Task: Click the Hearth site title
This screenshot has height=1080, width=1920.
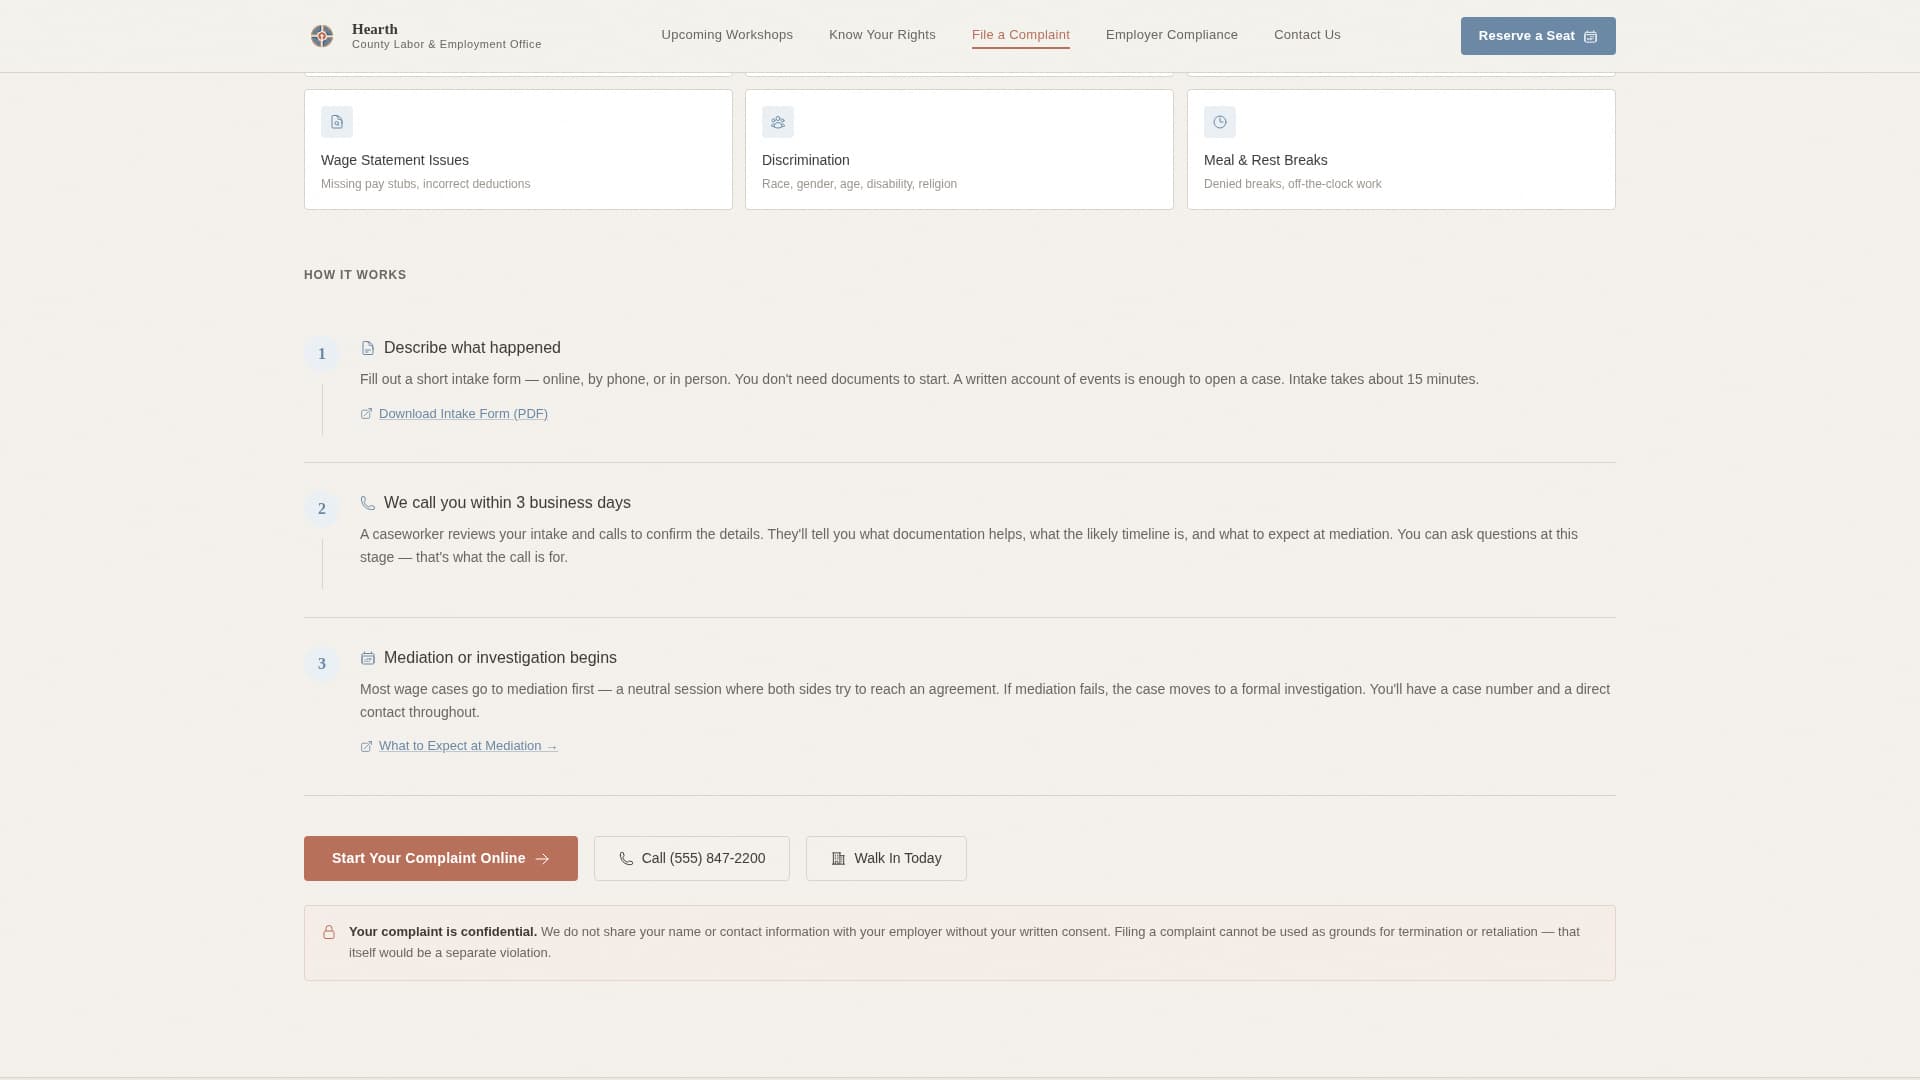Action: 375,29
